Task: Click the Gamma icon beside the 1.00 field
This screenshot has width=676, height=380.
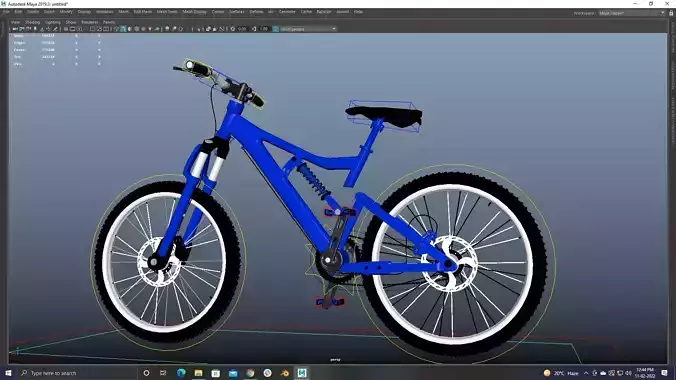Action: [x=254, y=29]
